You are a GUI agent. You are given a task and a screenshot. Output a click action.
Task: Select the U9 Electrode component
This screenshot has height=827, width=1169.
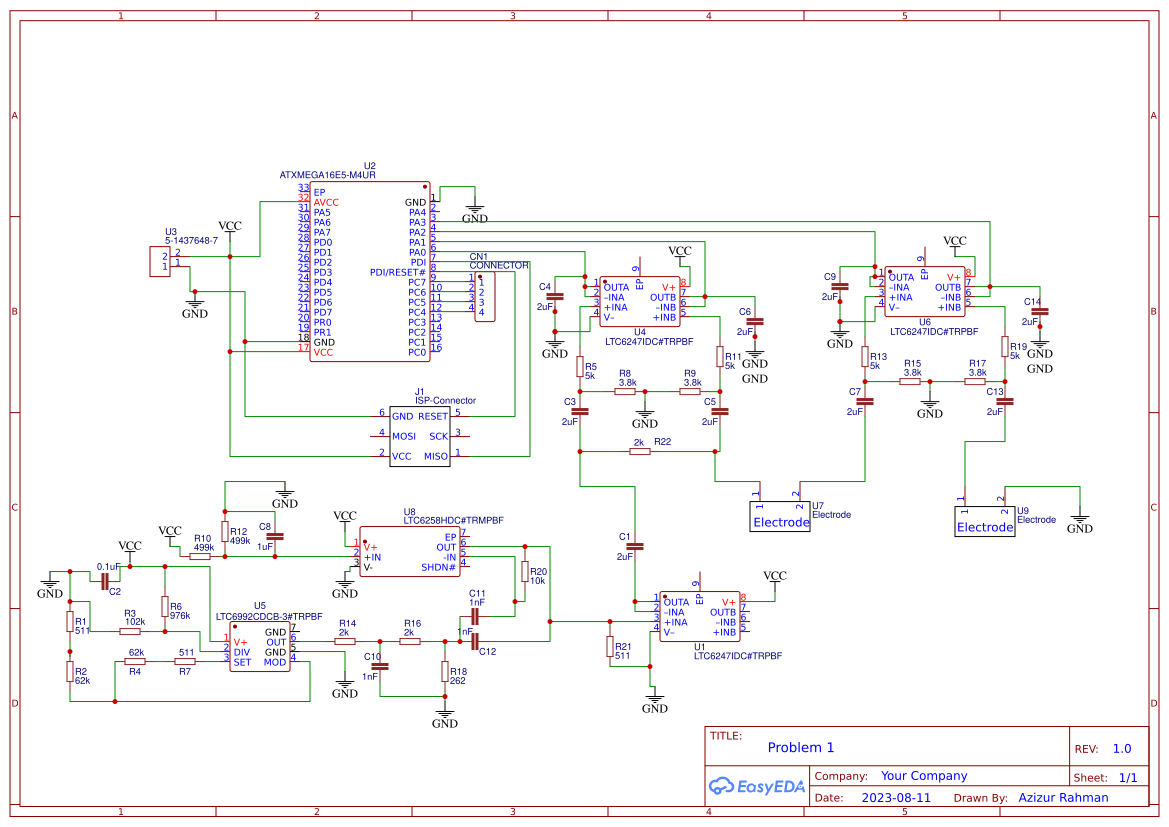pyautogui.click(x=985, y=522)
